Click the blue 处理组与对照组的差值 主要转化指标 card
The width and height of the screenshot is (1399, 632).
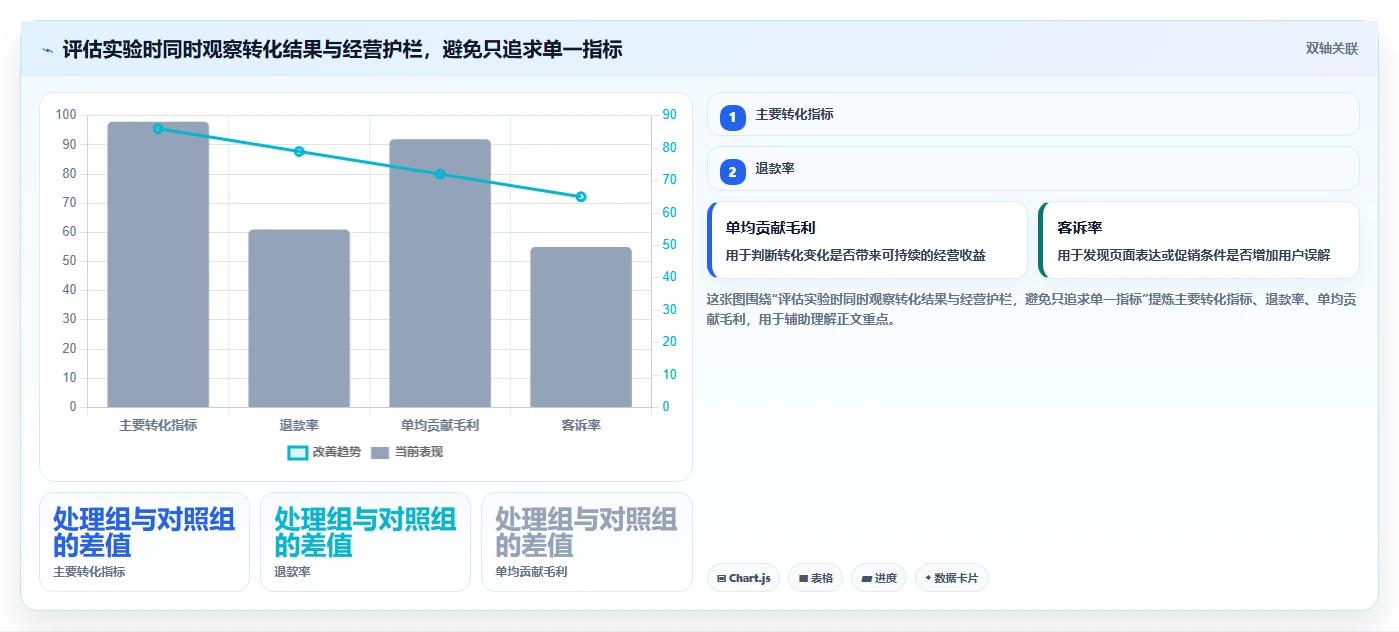144,542
